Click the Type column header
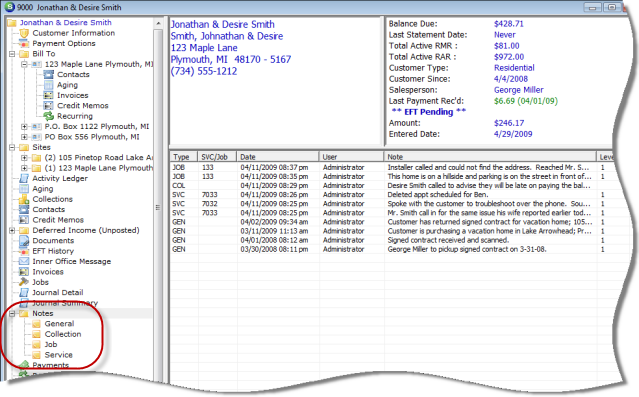The width and height of the screenshot is (639, 397). 184,157
